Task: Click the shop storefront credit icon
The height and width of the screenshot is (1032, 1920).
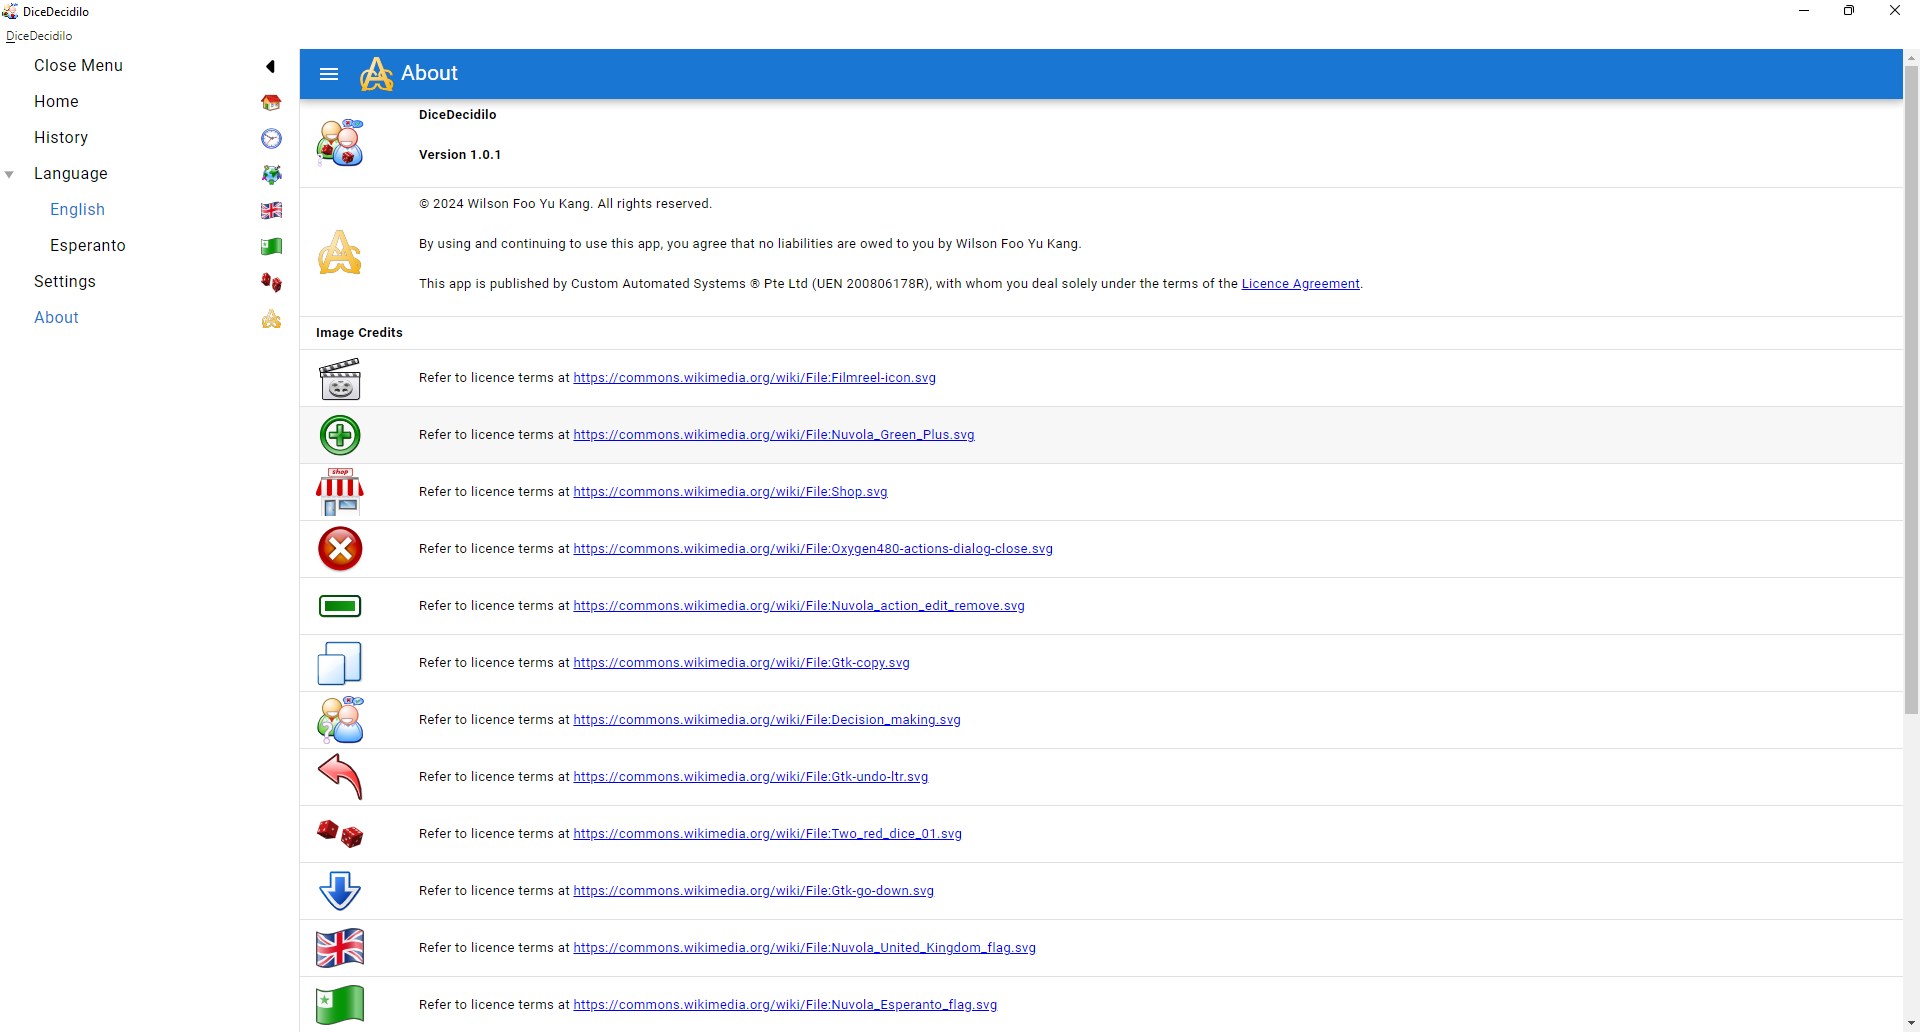Action: coord(340,492)
